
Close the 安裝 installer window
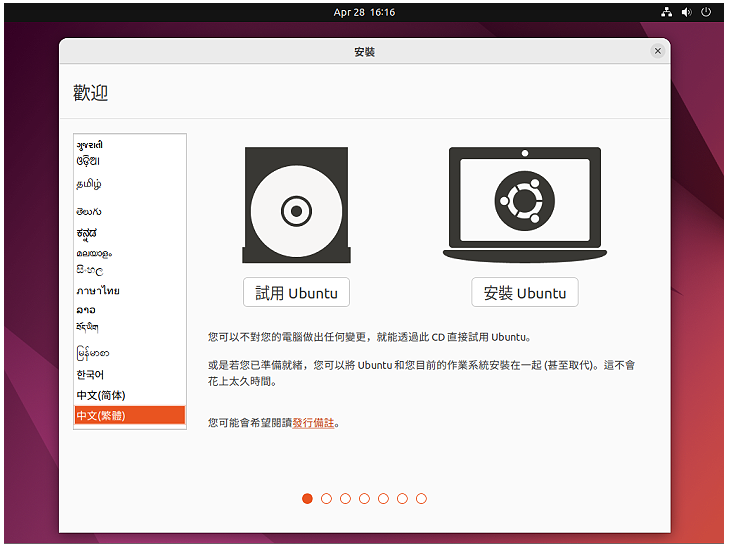coord(658,51)
